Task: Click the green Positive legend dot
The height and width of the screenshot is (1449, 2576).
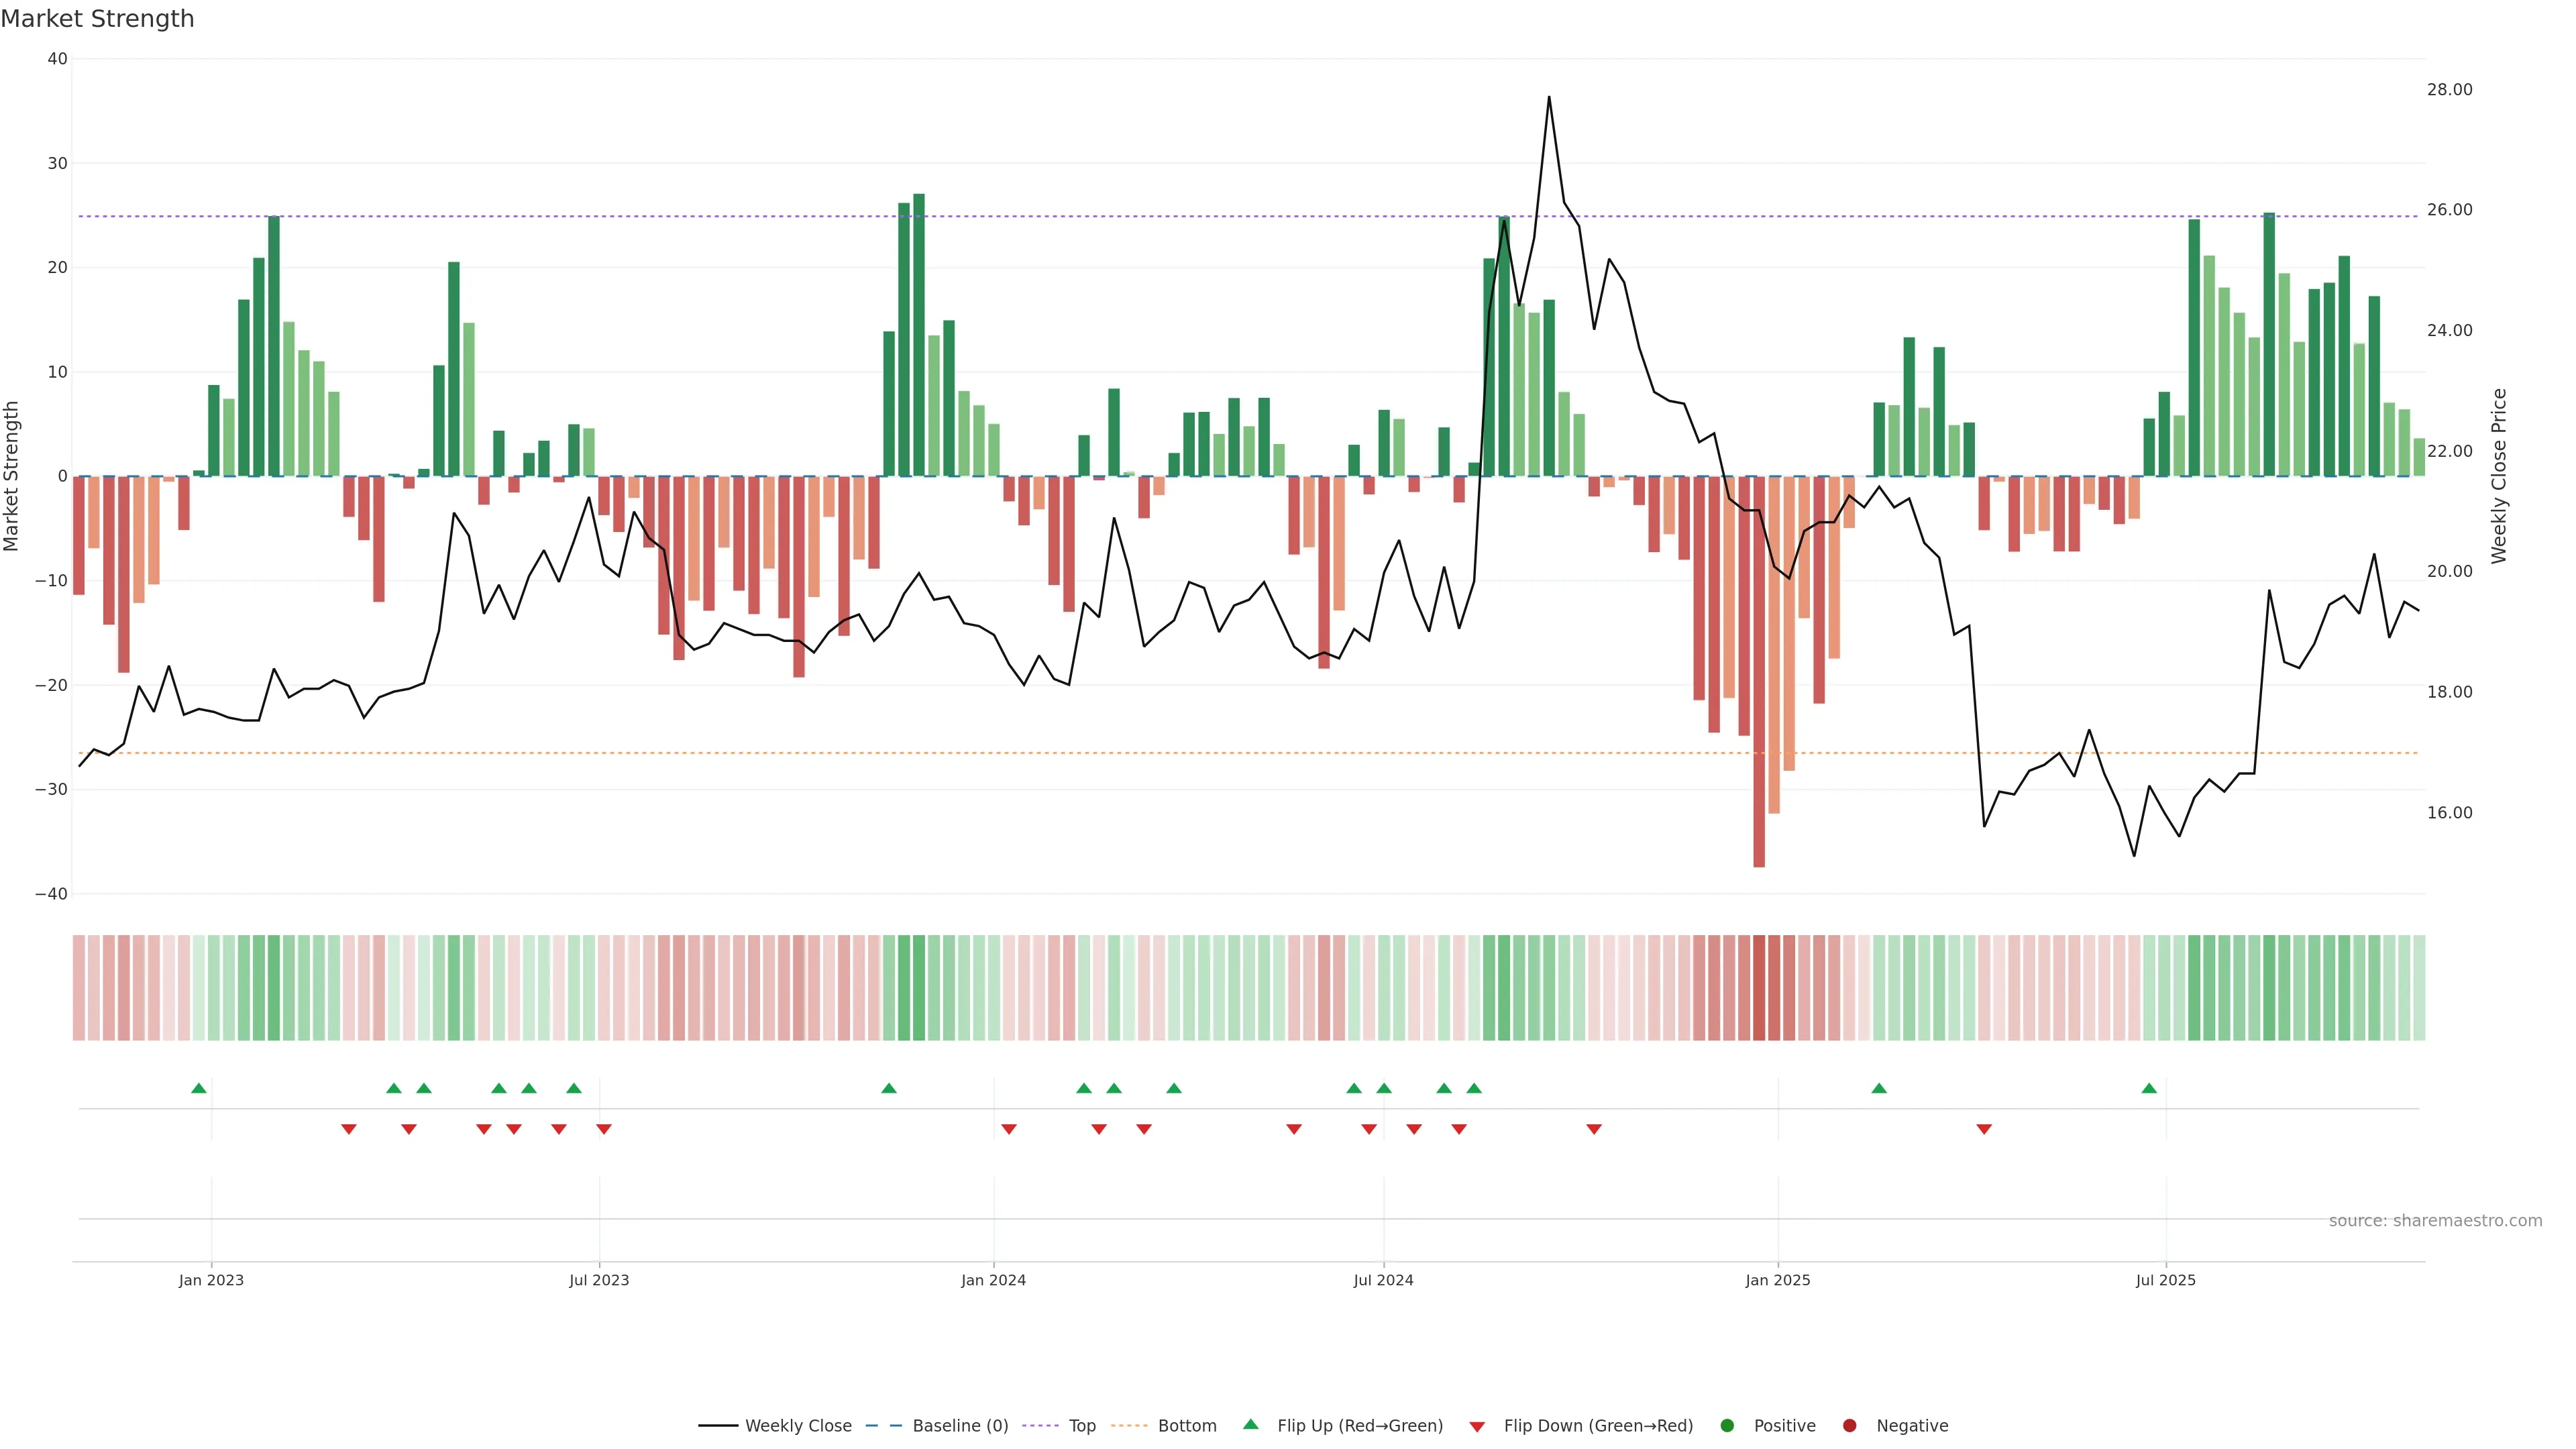Action: (1727, 1425)
